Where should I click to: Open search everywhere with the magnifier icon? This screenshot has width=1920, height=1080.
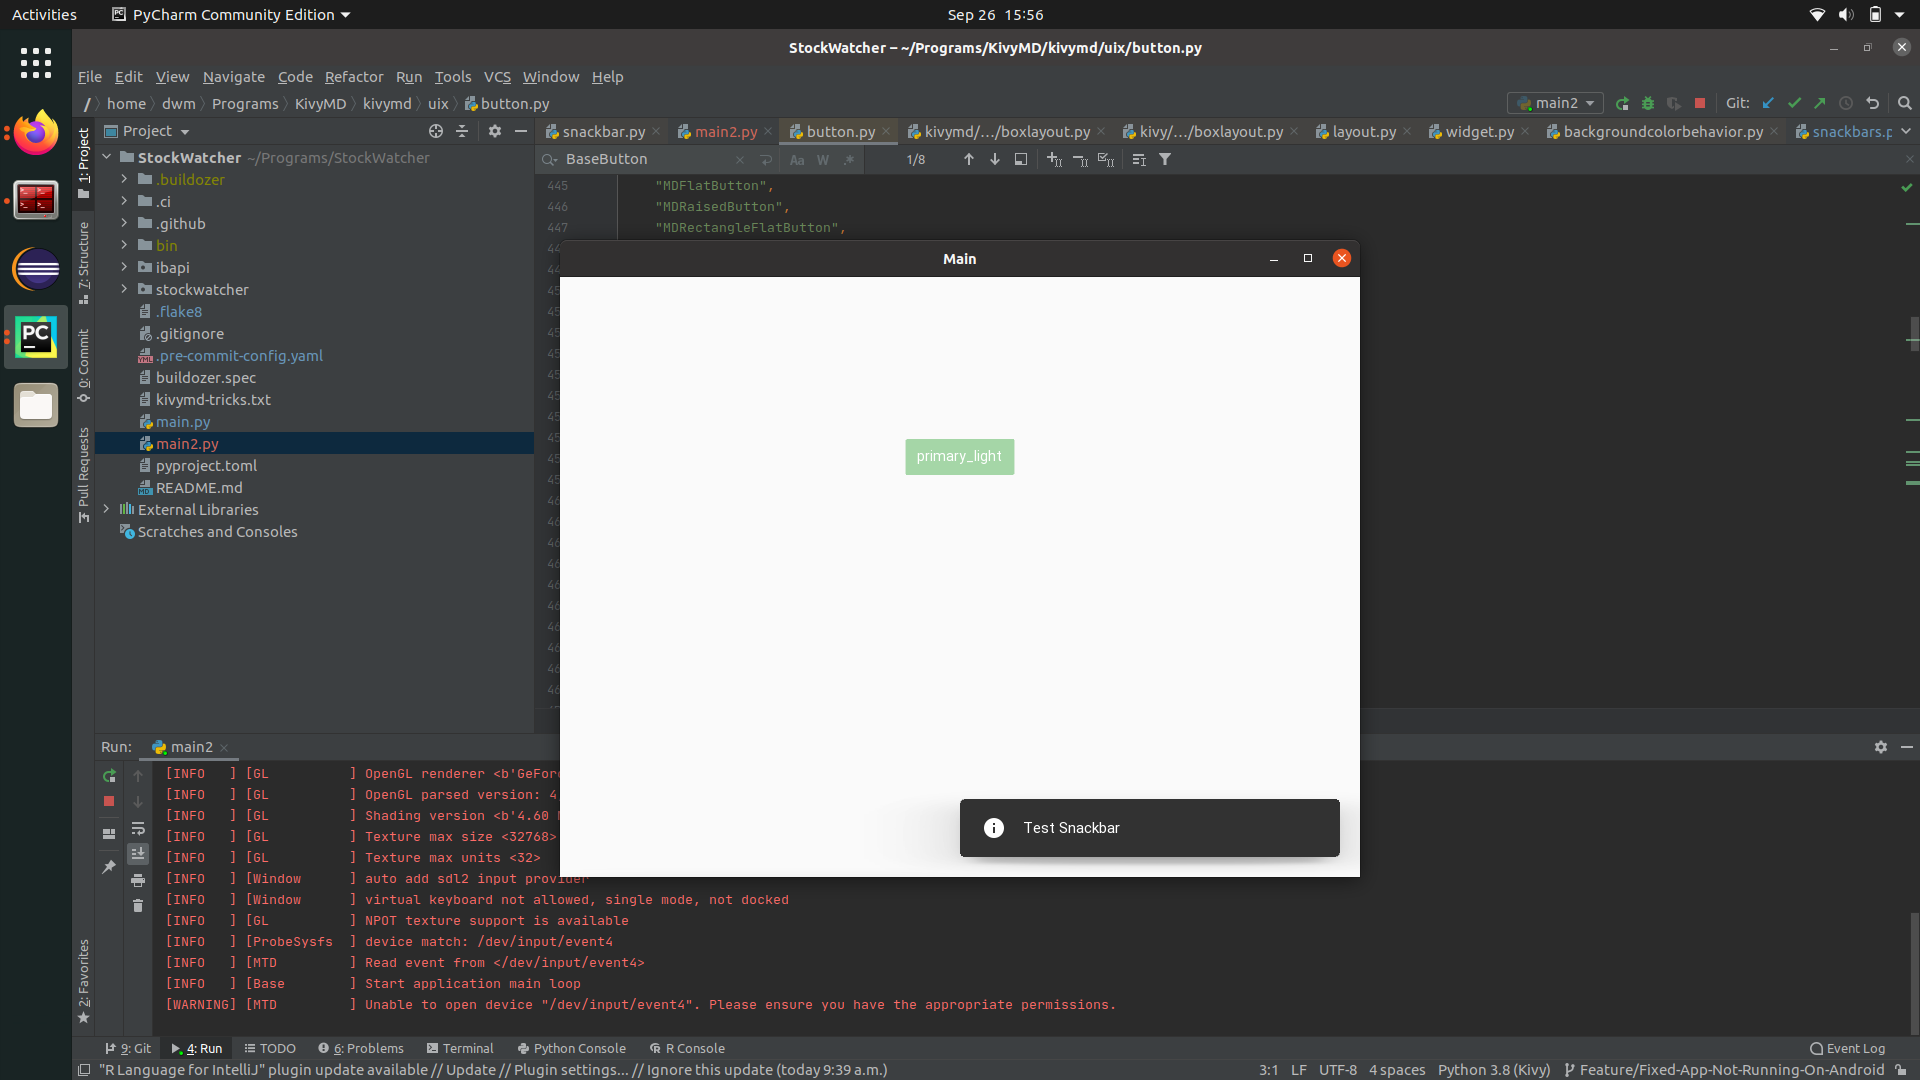point(1904,103)
